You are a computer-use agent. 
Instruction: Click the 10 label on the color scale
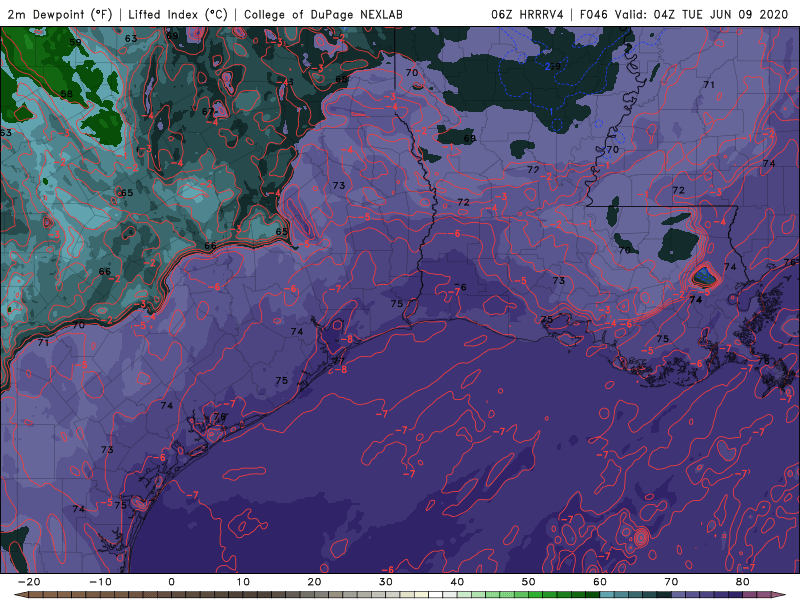pyautogui.click(x=243, y=582)
